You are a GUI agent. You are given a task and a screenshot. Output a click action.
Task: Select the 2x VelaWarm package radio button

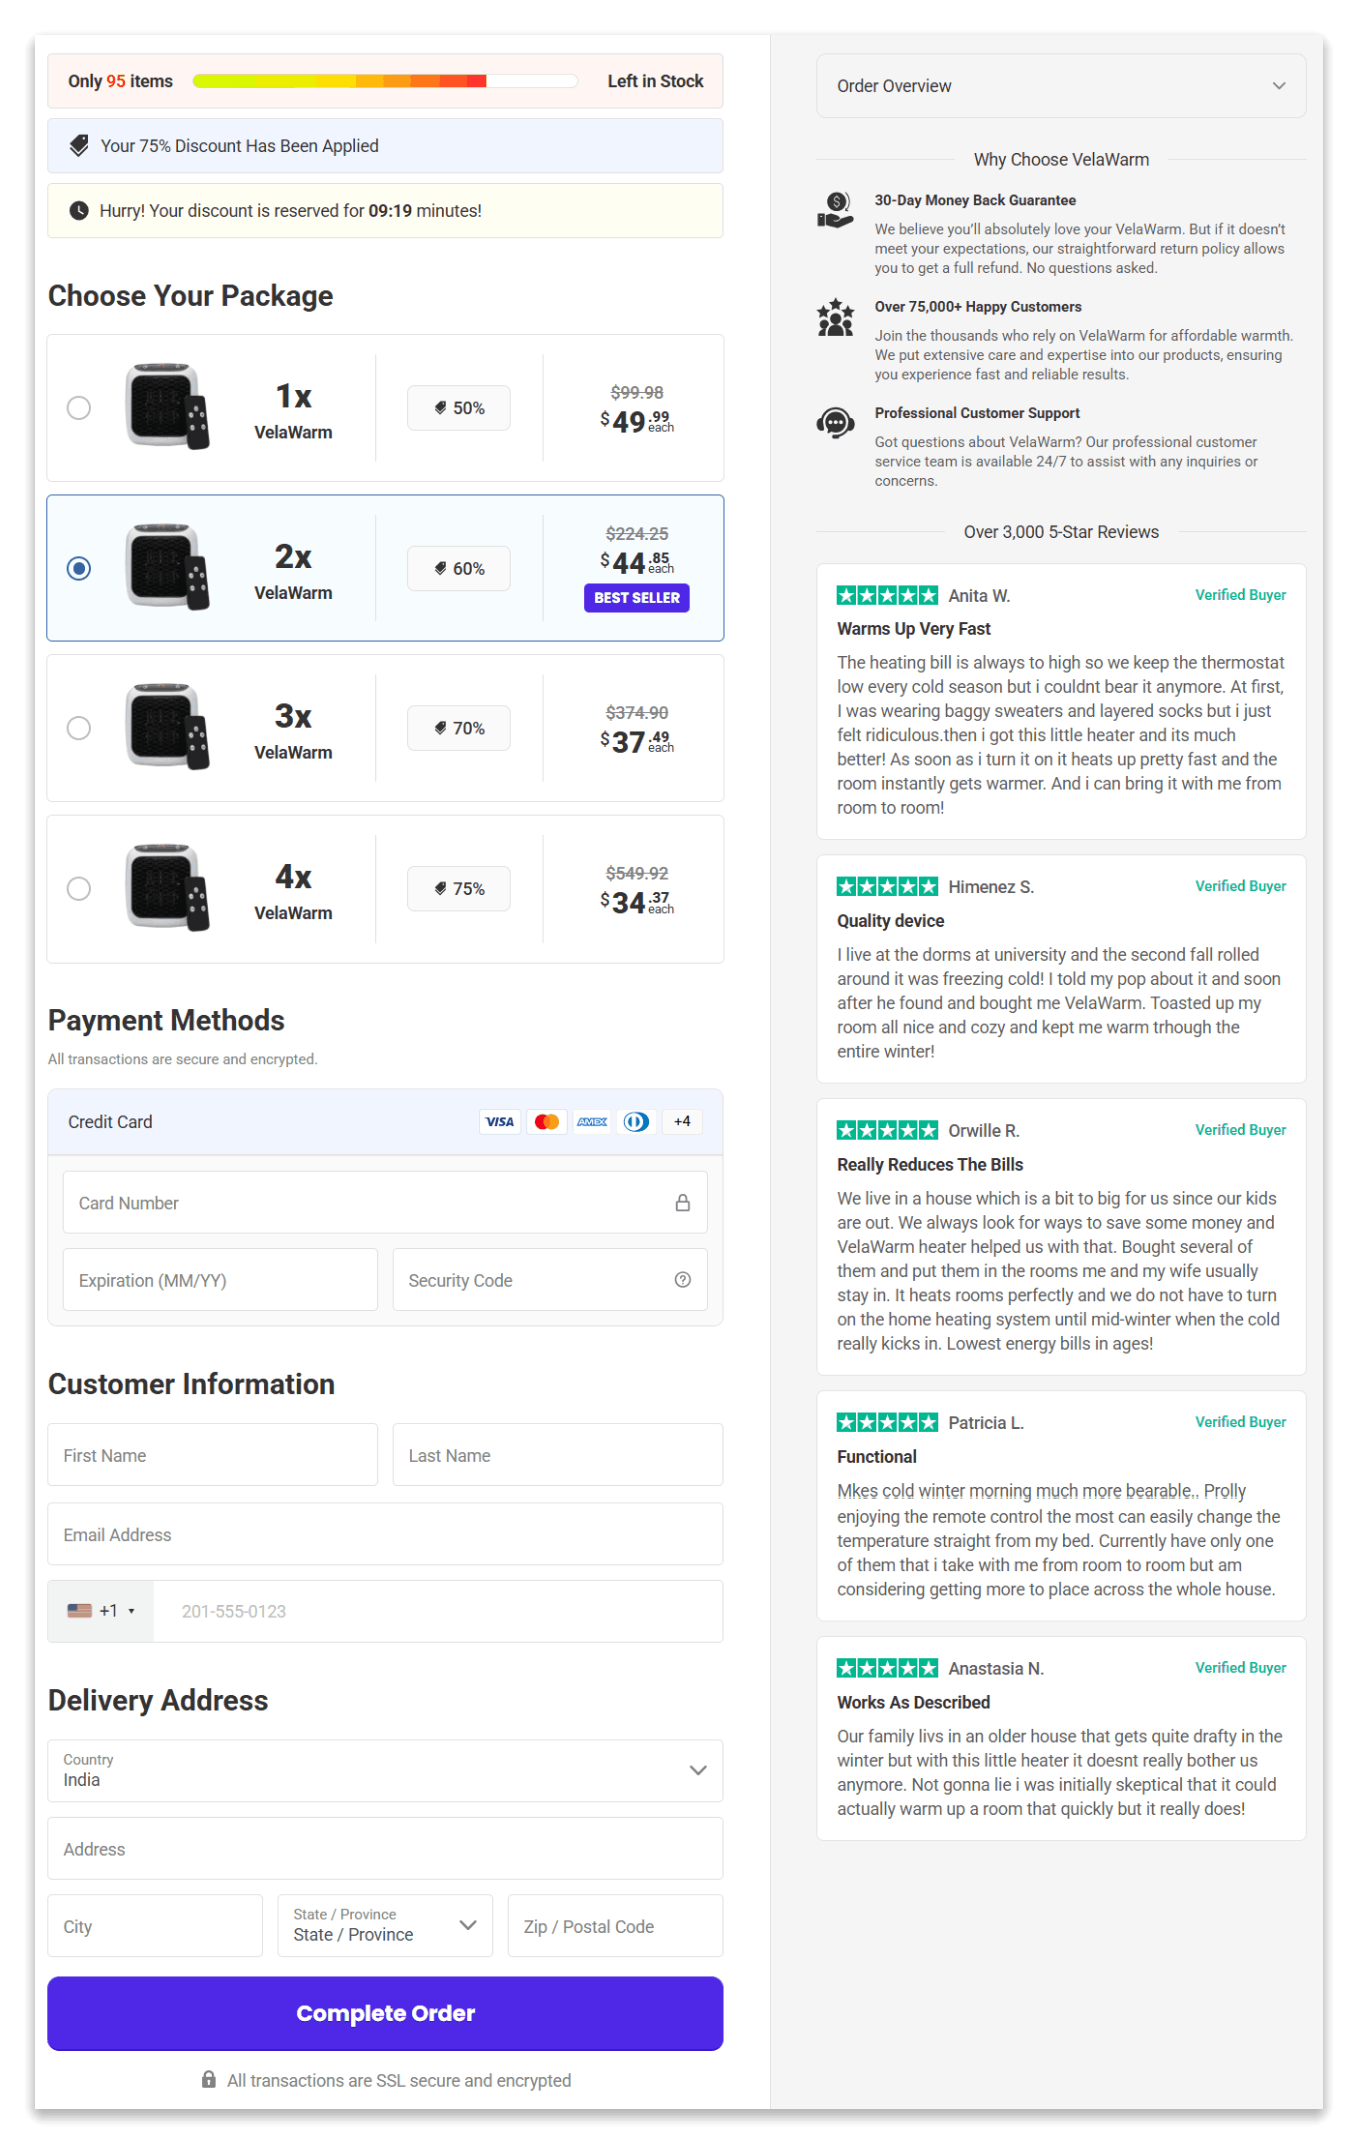[78, 568]
